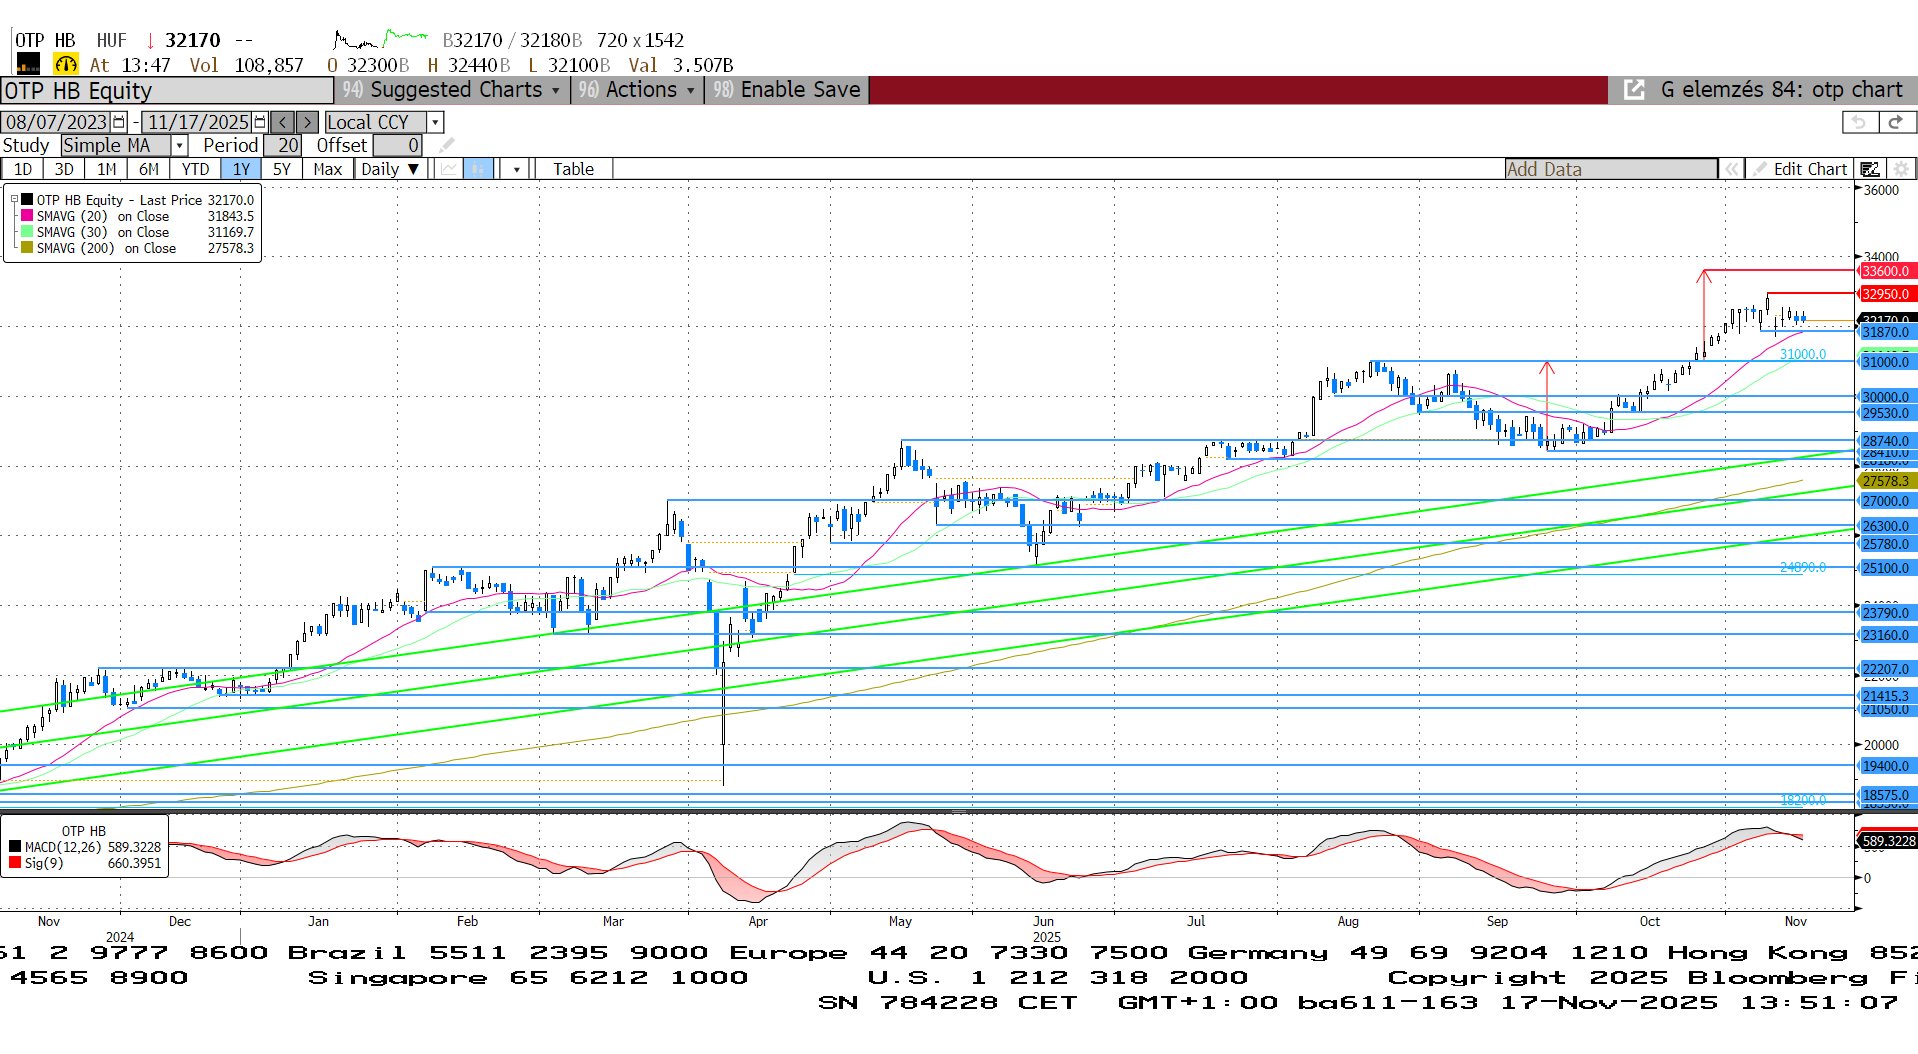
Task: Switch to line chart type
Action: coord(449,169)
